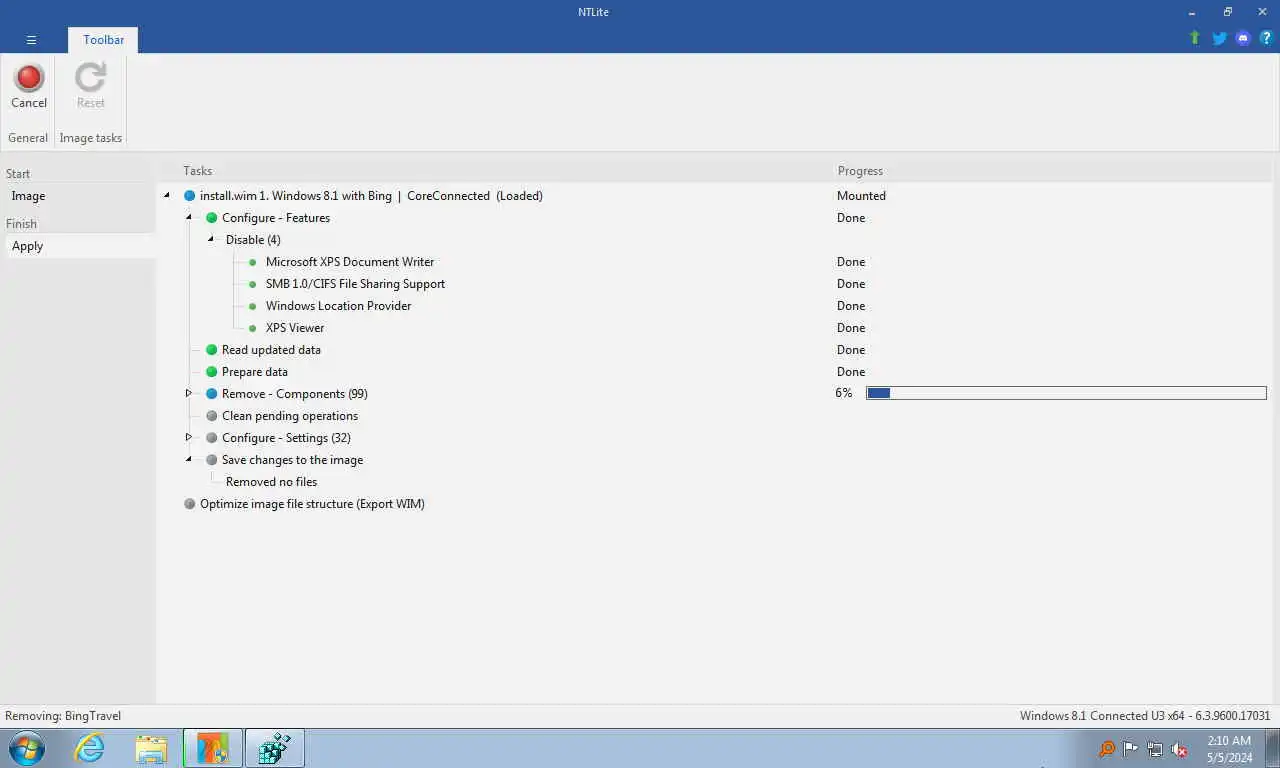Open the Action Center flag icon
The width and height of the screenshot is (1280, 768).
[1131, 749]
